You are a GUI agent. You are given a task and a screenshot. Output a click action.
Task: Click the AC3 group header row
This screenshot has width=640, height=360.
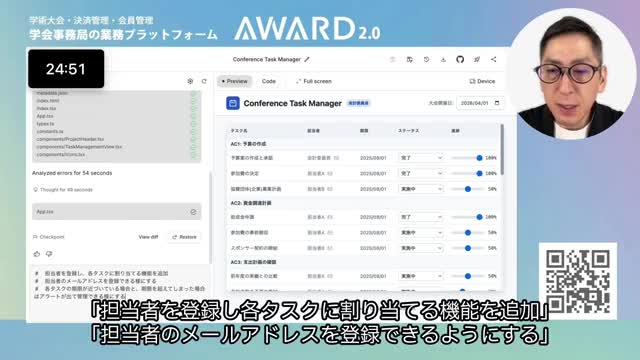pyautogui.click(x=363, y=262)
